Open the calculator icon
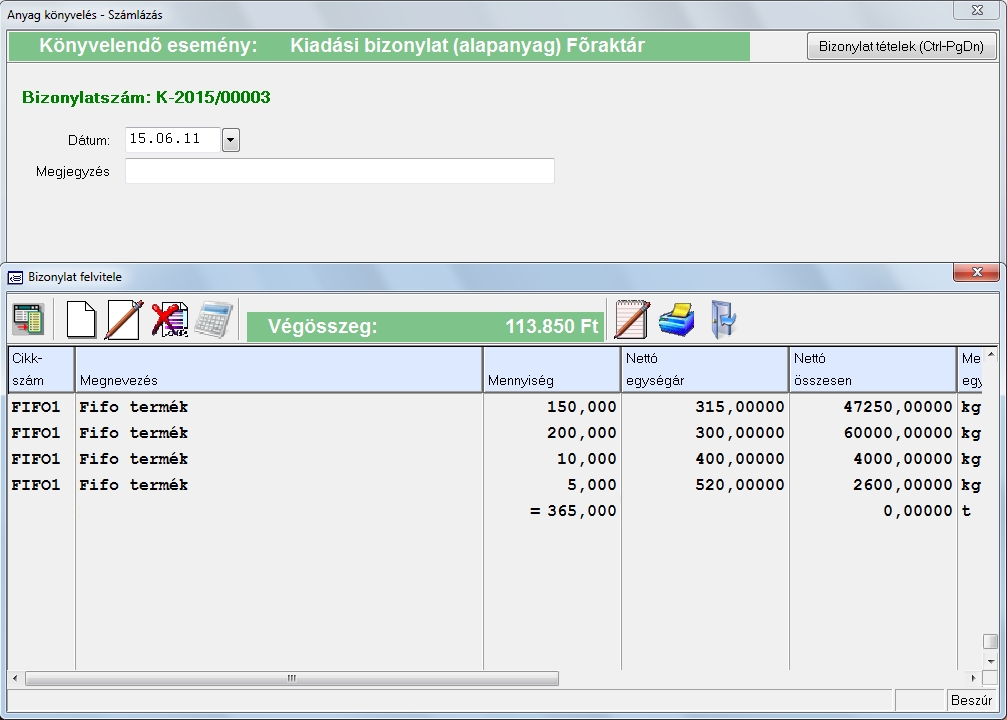Screen dimensions: 1007x720 [214, 320]
